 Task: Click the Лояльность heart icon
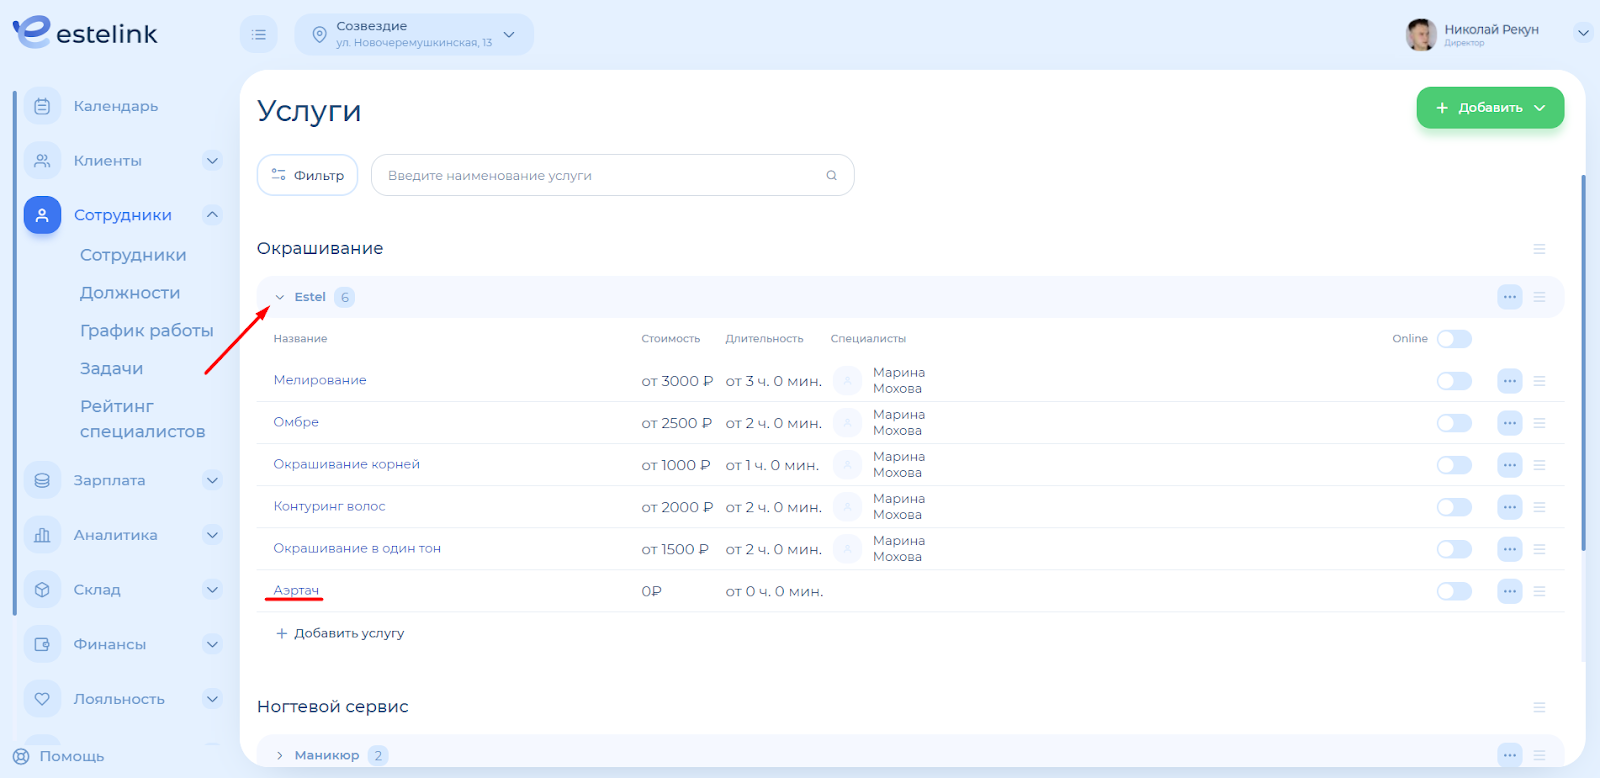42,699
